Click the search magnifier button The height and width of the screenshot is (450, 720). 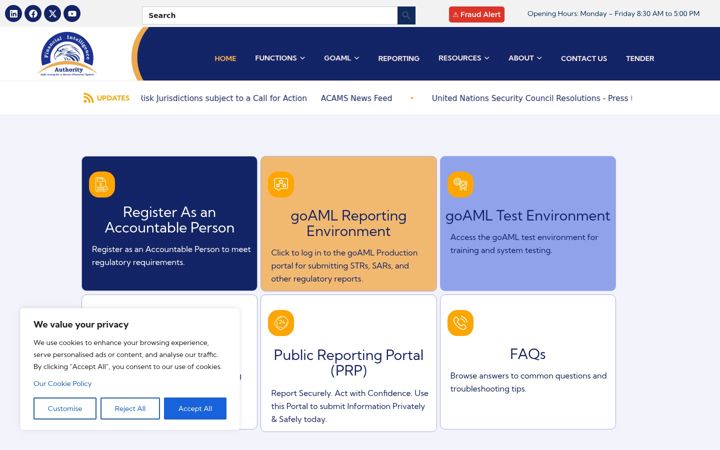point(406,15)
